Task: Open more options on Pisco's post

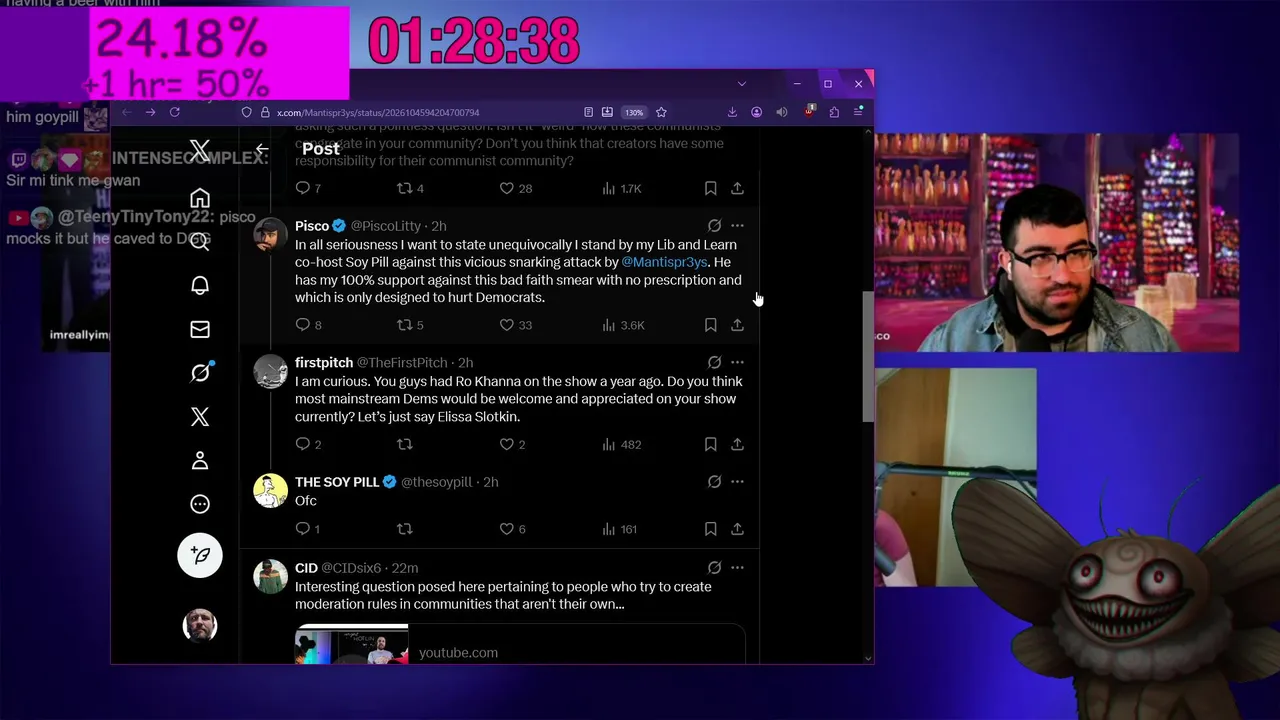Action: (737, 226)
